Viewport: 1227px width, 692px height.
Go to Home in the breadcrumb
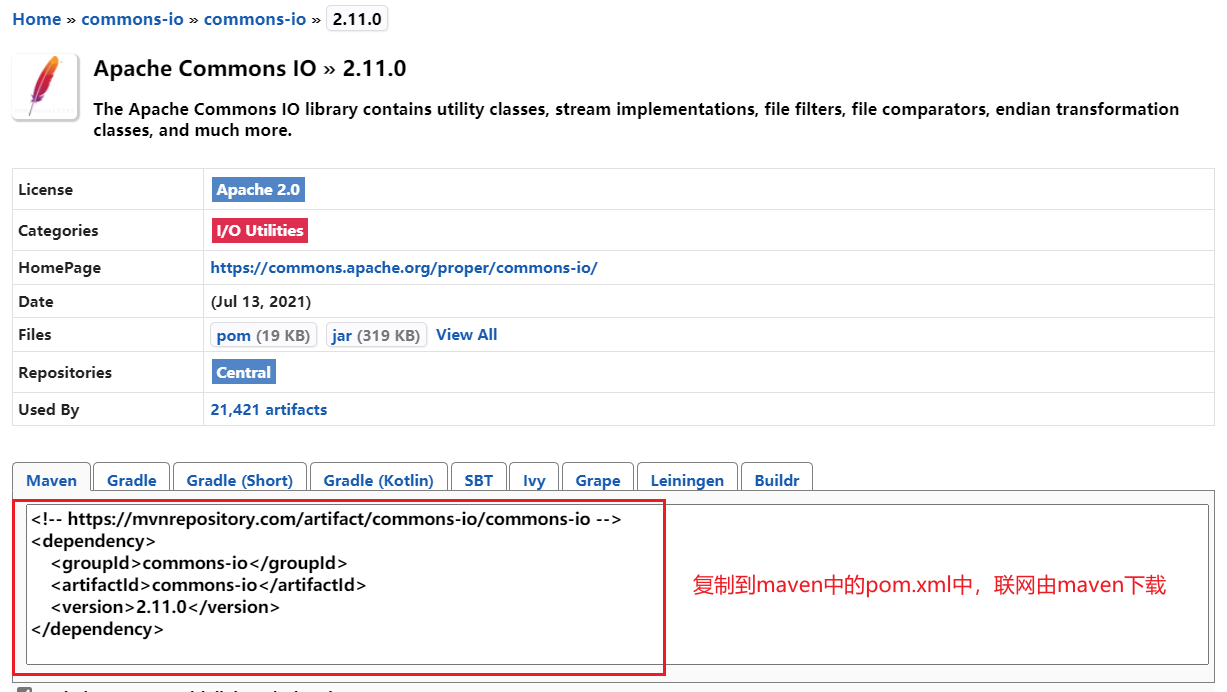36,19
